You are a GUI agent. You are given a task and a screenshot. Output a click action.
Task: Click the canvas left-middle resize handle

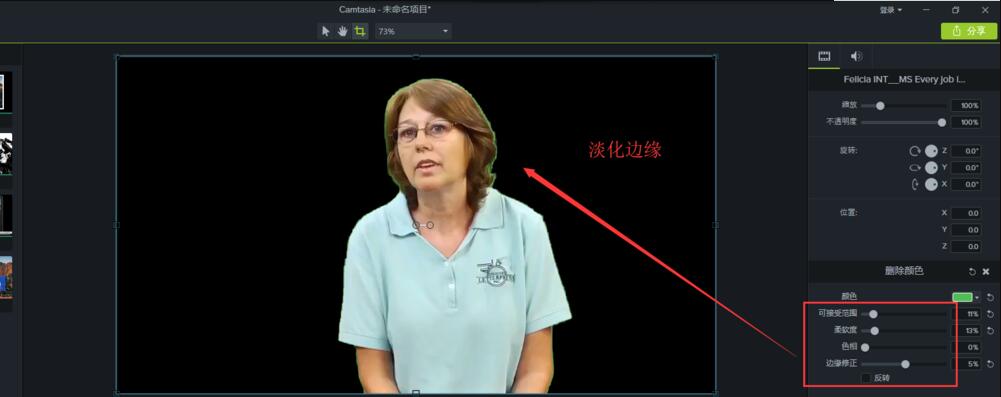[116, 225]
